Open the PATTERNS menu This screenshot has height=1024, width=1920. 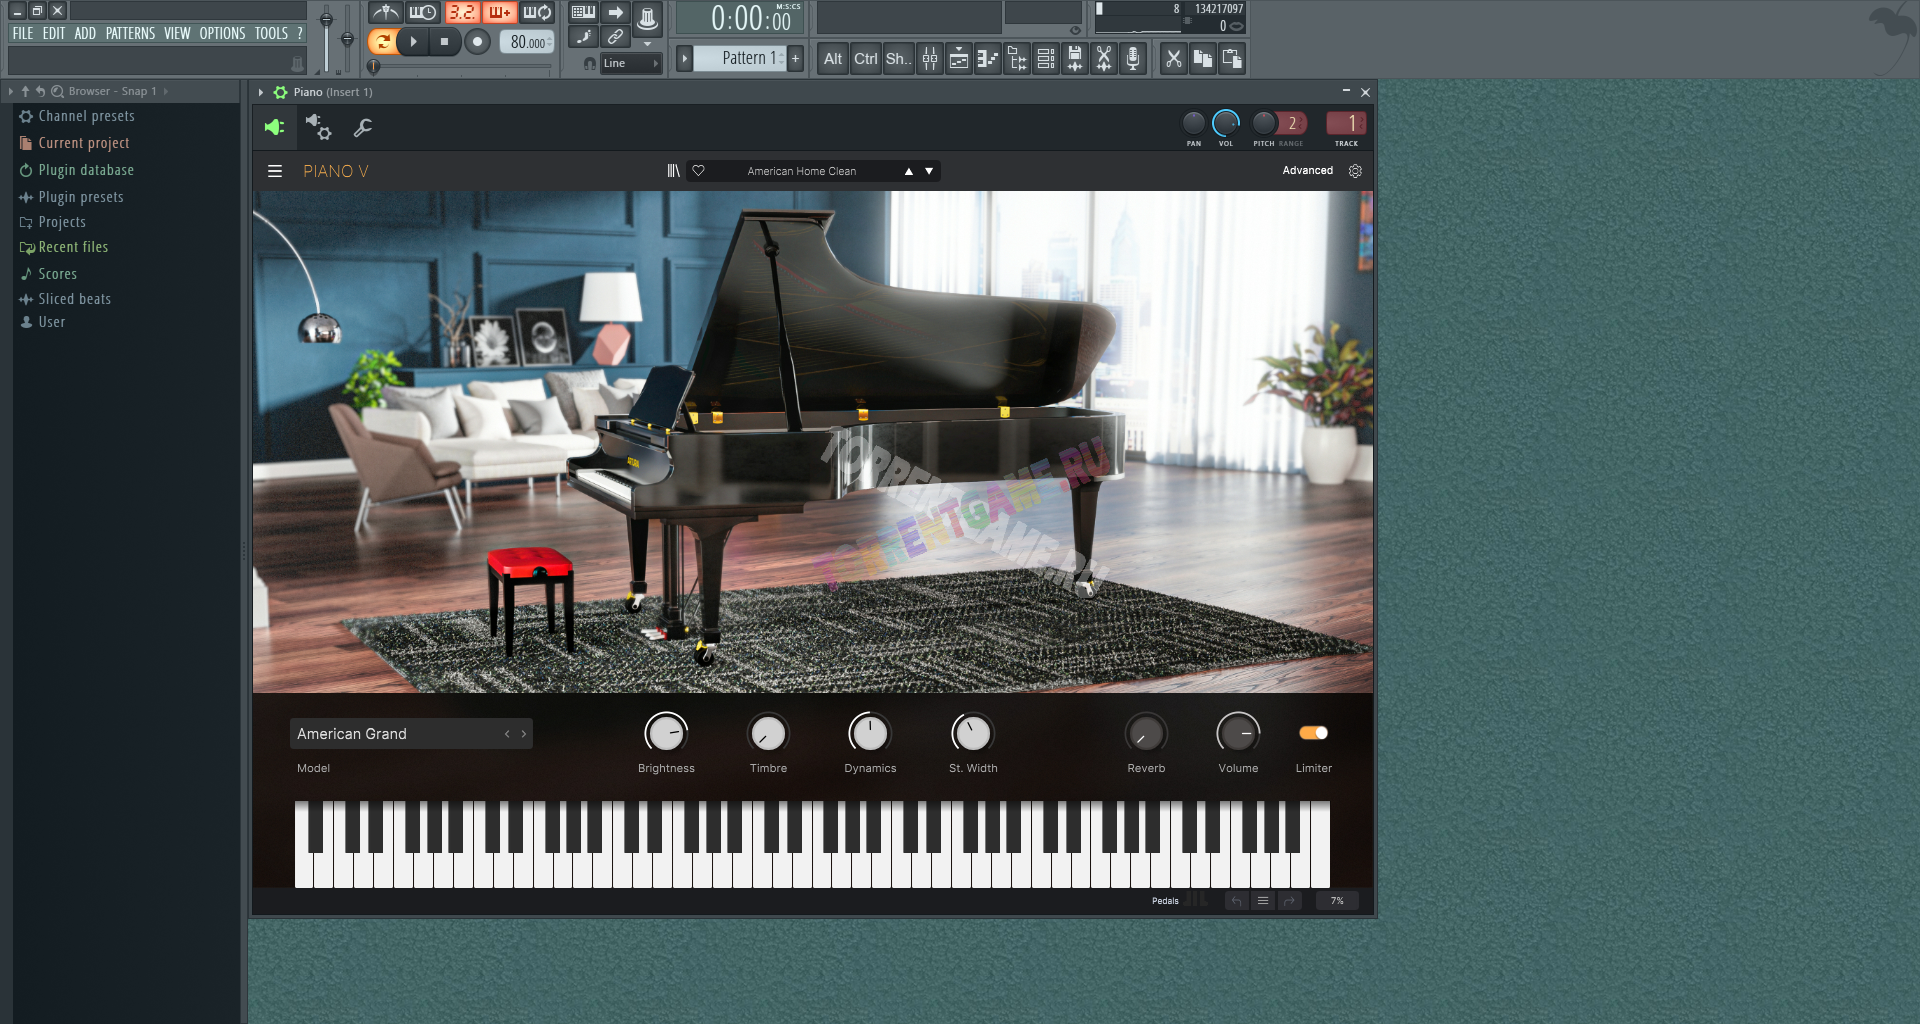click(x=130, y=33)
